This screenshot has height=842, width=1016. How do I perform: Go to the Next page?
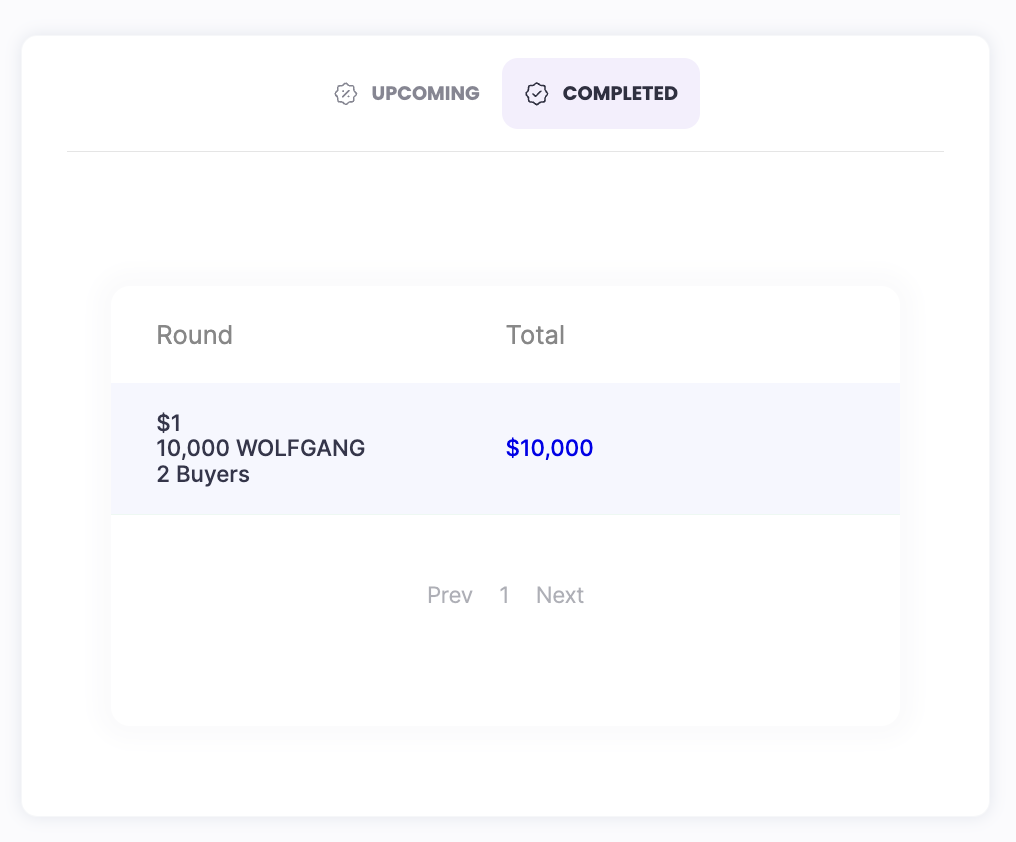tap(559, 596)
